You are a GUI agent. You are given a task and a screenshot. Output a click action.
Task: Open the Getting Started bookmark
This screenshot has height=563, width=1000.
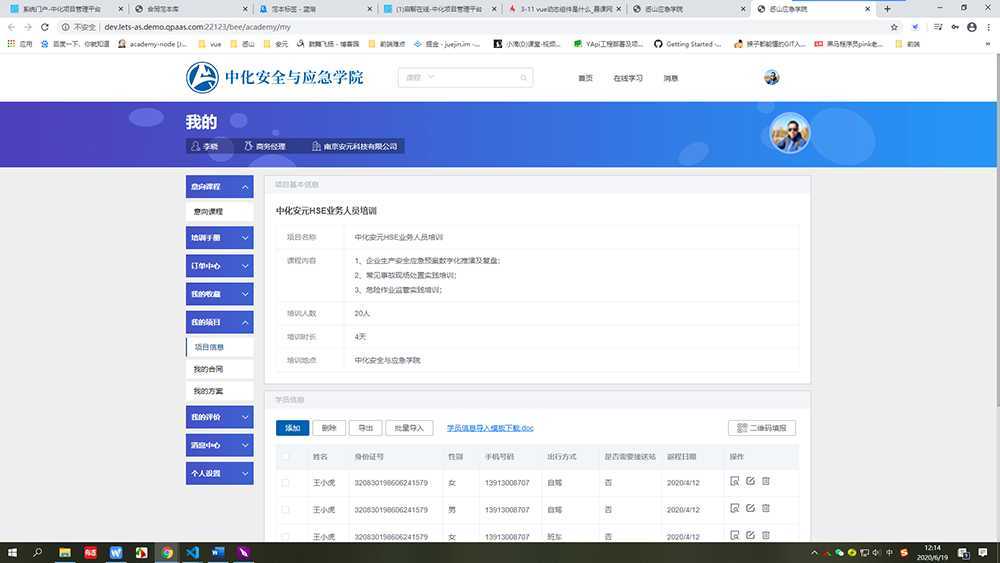(688, 44)
